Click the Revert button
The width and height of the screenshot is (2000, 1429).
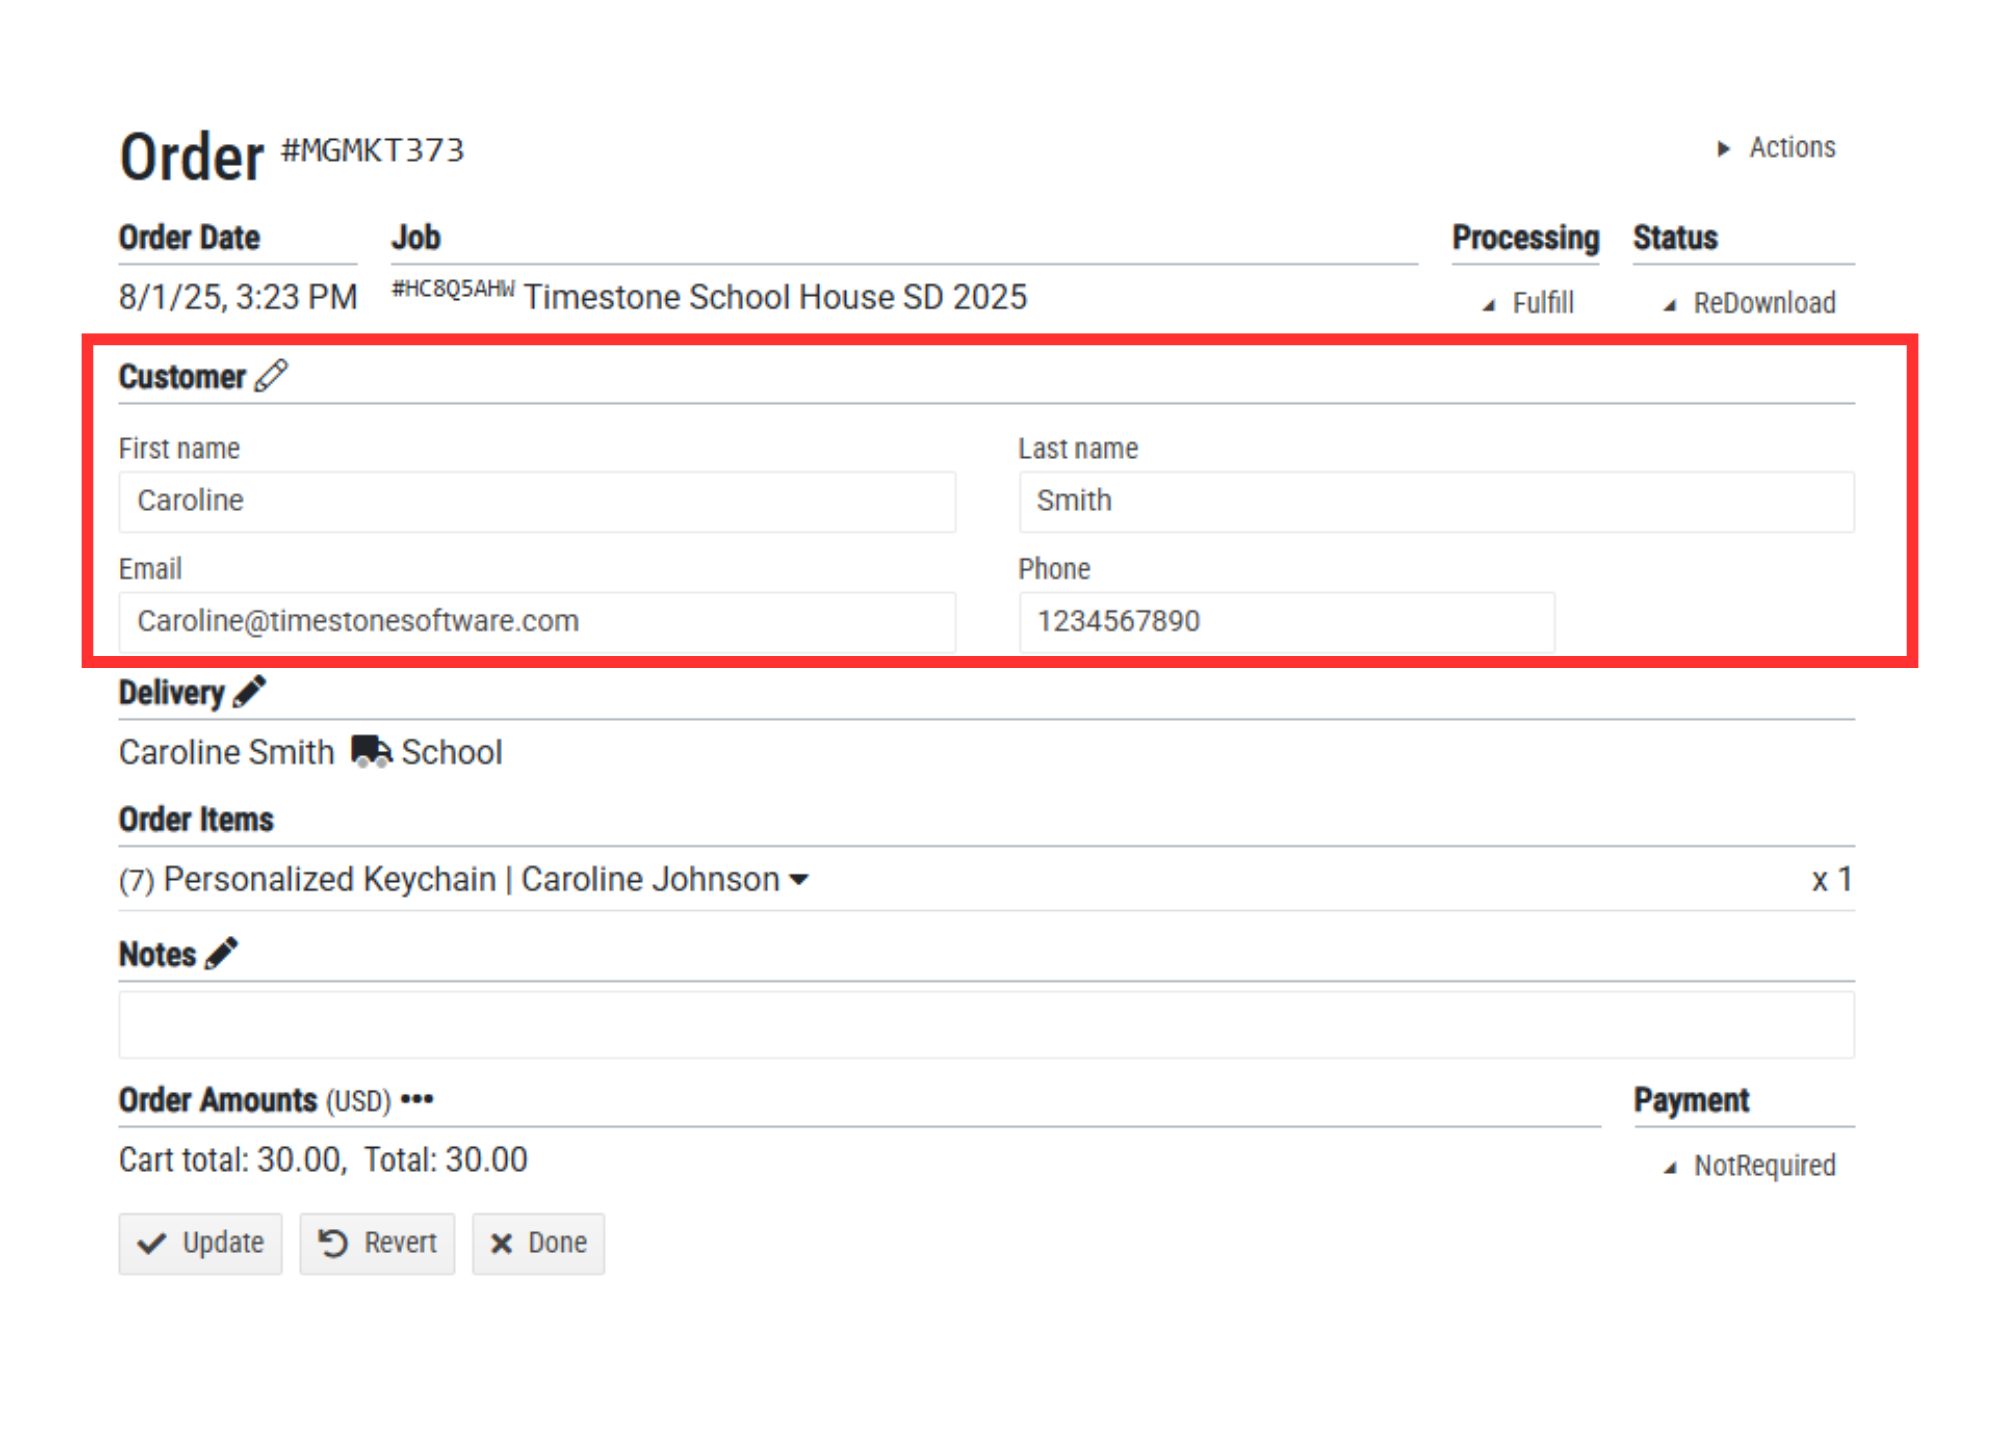coord(377,1243)
